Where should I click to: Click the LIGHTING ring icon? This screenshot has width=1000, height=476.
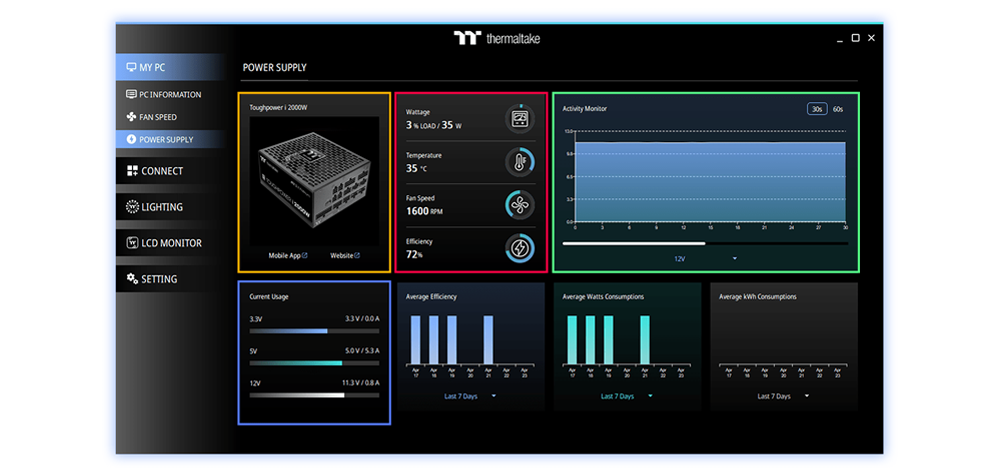(132, 207)
